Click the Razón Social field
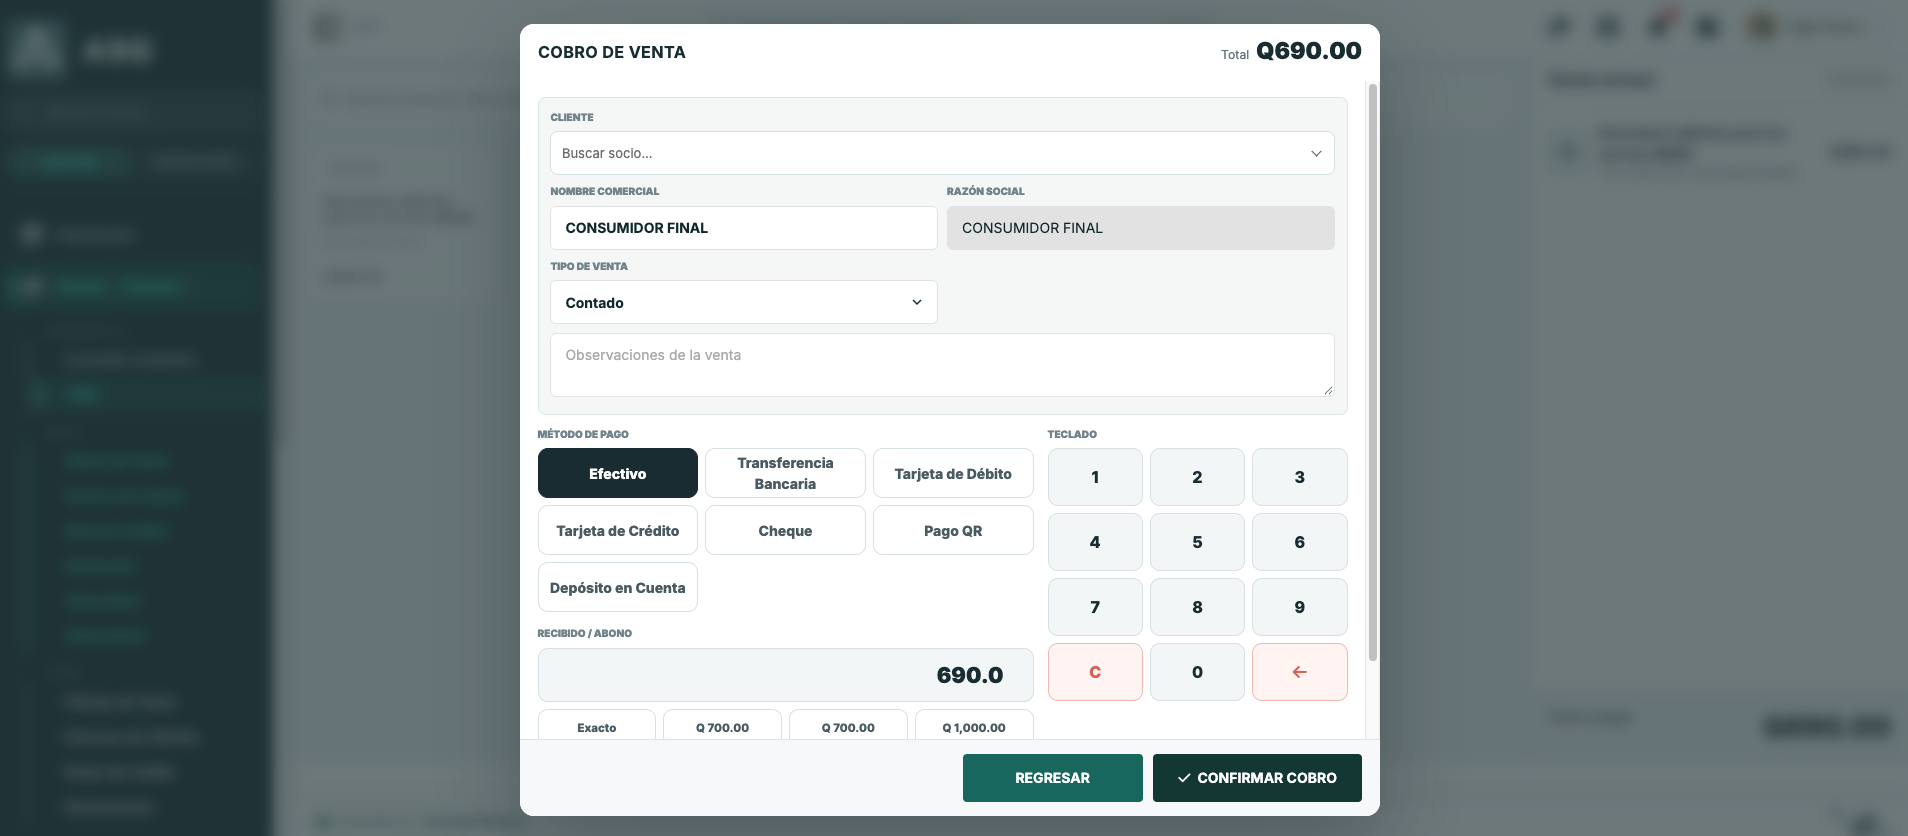Screen dimensions: 1908x836 pyautogui.click(x=1141, y=228)
